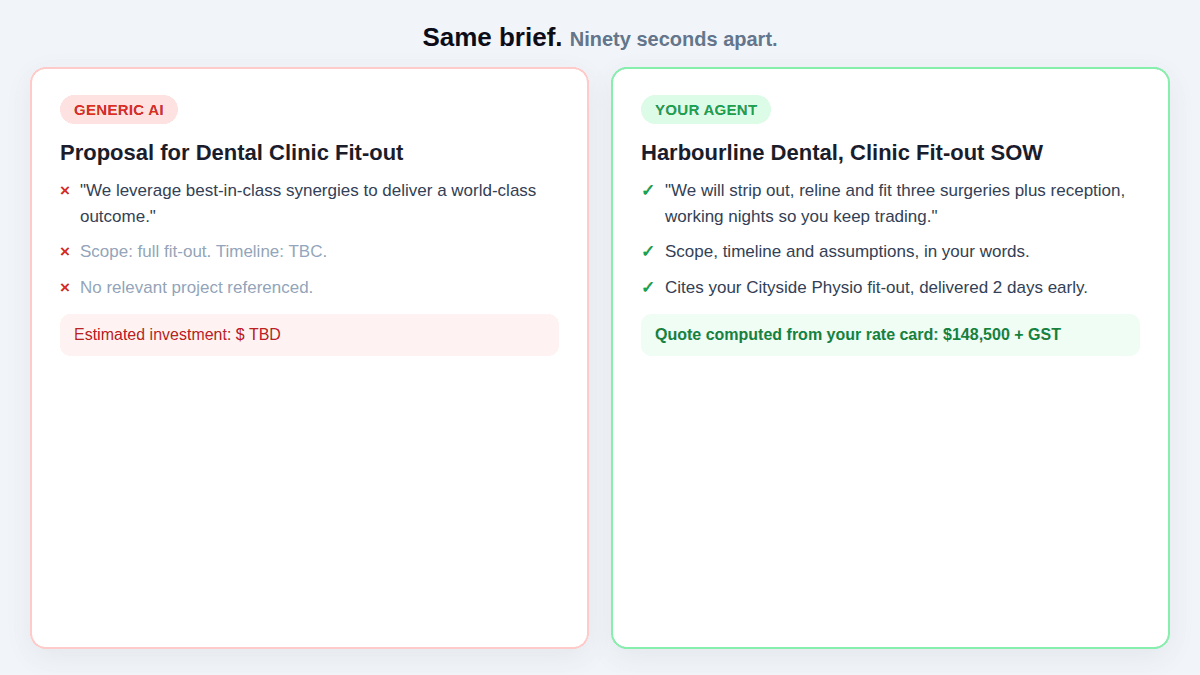The image size is (1200, 675).
Task: Click the green checkmark next to Scope, timeline and assumptions
Action: coord(648,251)
